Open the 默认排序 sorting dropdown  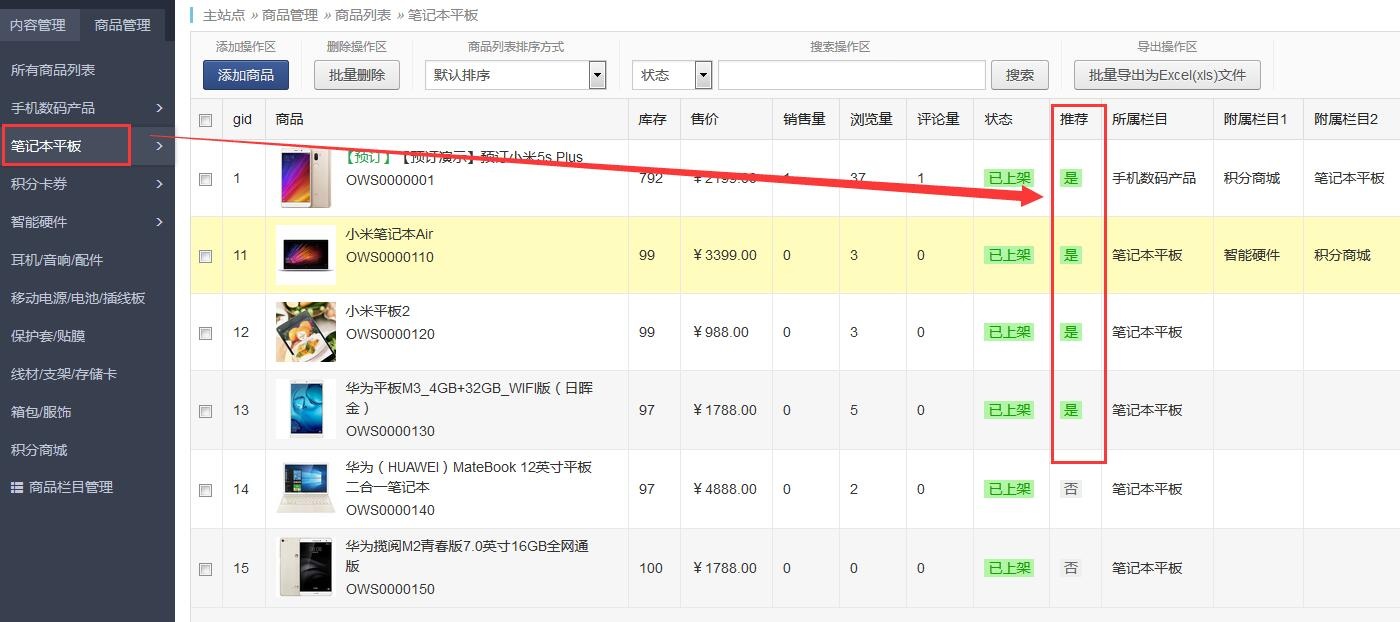pyautogui.click(x=516, y=75)
